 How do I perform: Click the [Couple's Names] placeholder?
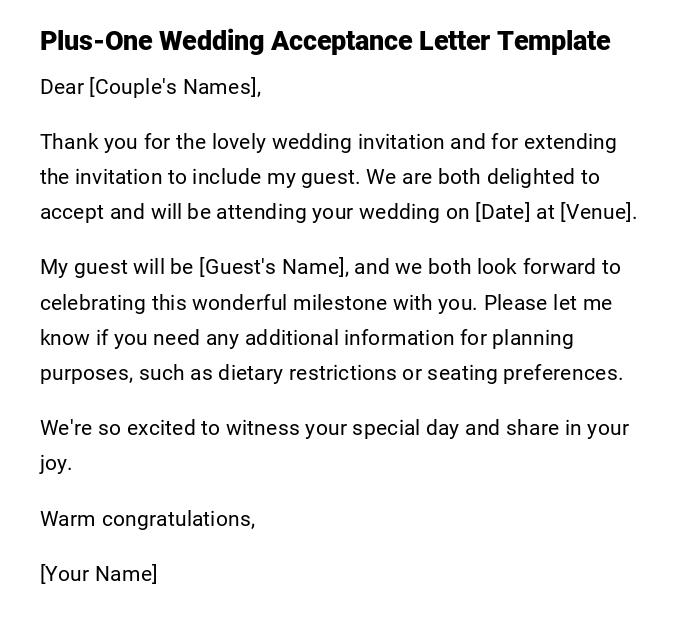tap(175, 87)
